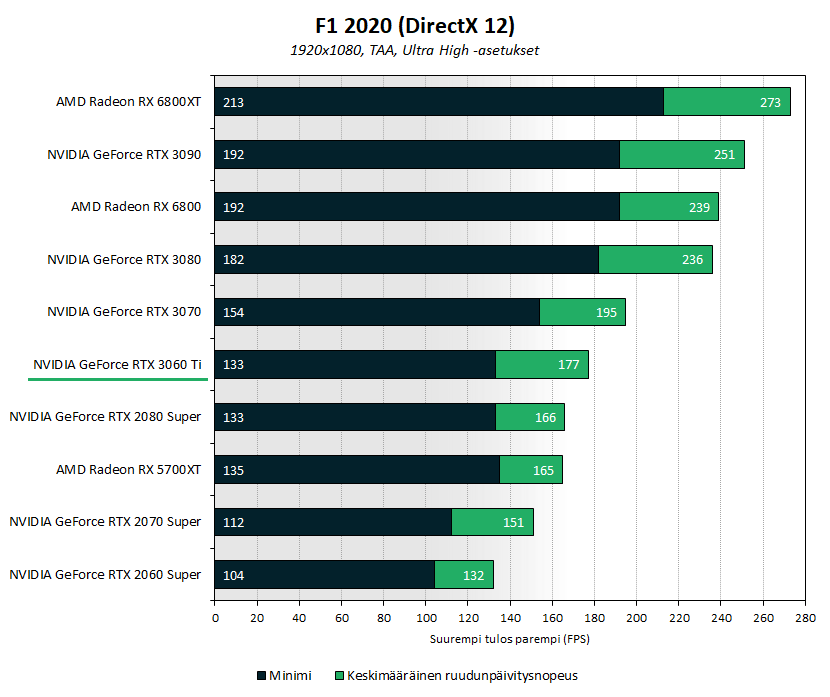830x697 pixels.
Task: Click the RTX 3060 Ti 177 average segment
Action: click(x=542, y=365)
